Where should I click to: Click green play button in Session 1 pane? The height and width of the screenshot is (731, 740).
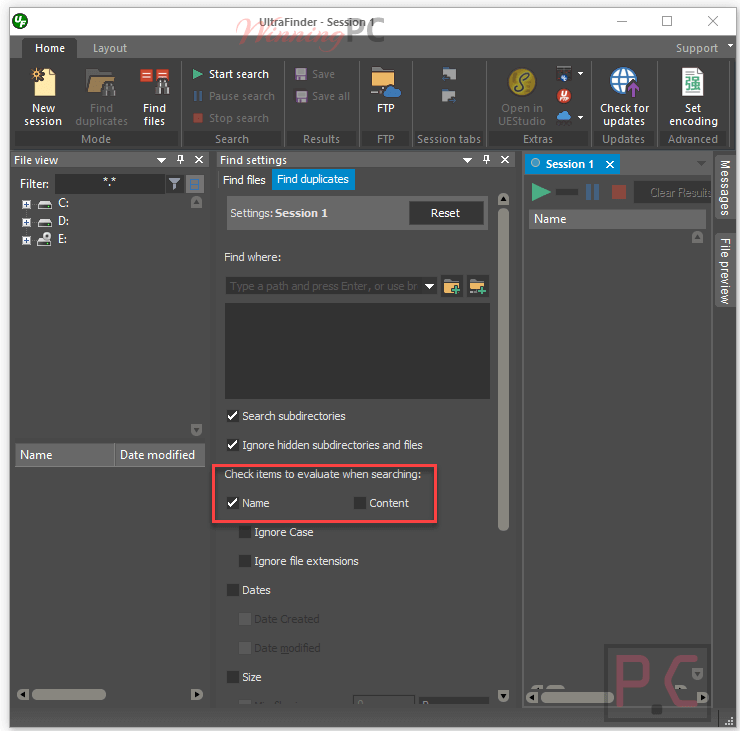pos(541,192)
